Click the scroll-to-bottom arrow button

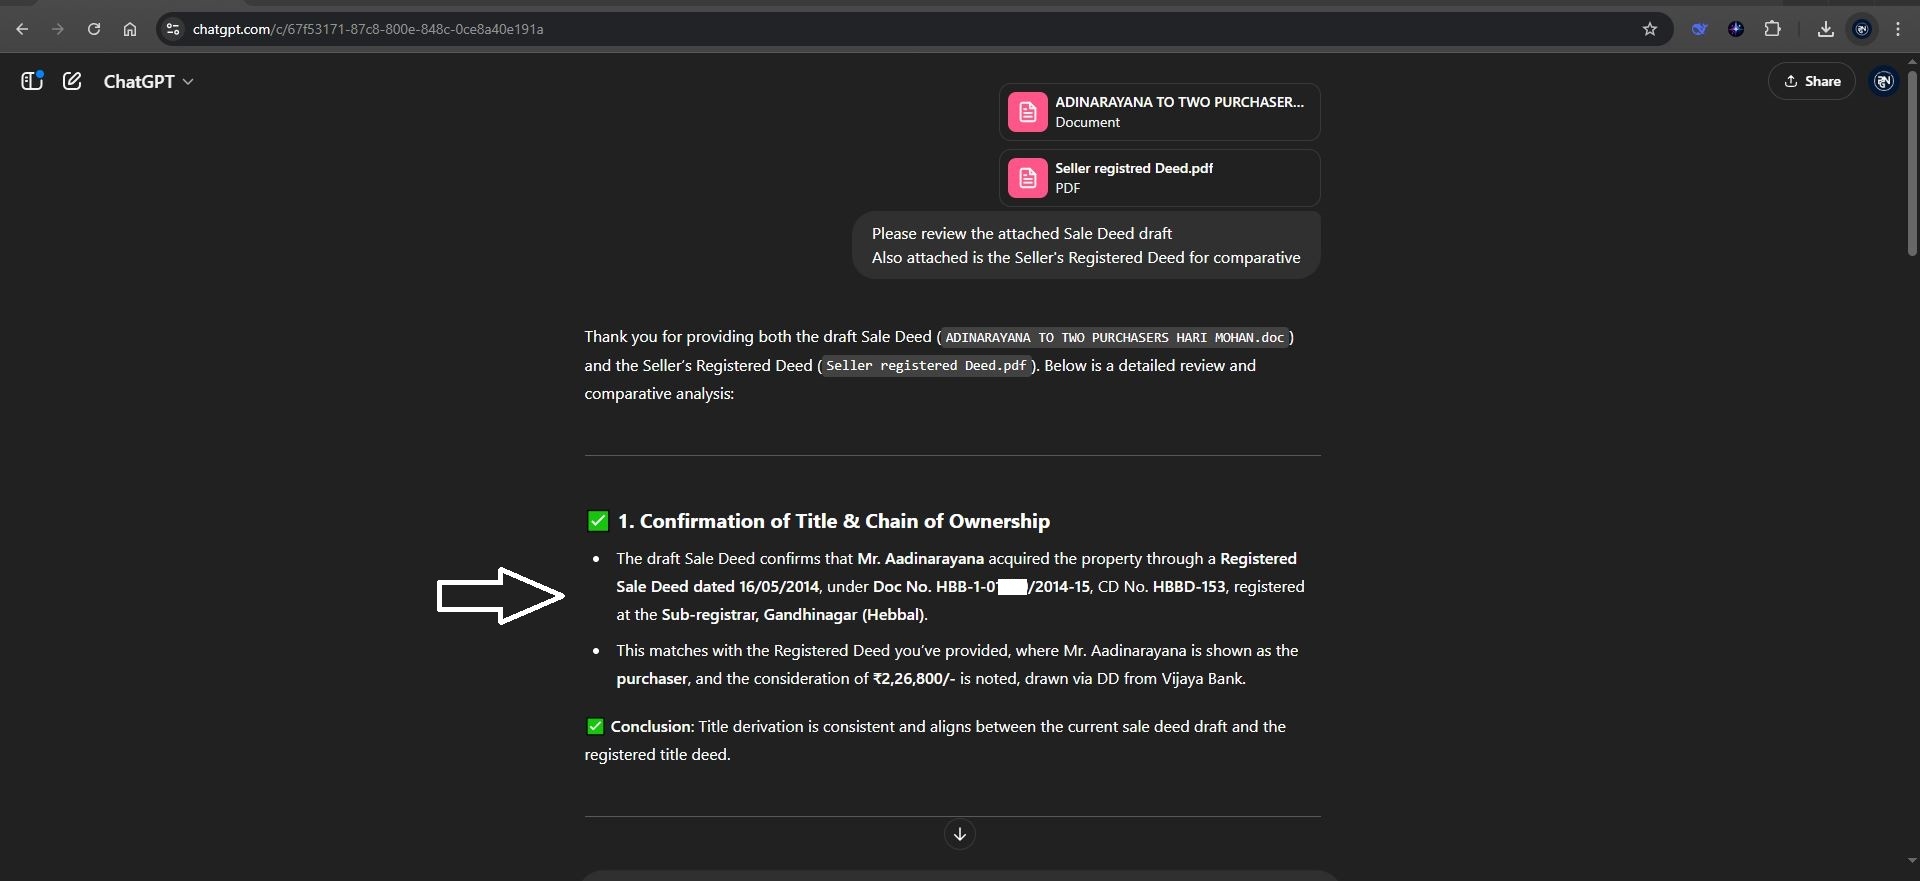pos(959,834)
